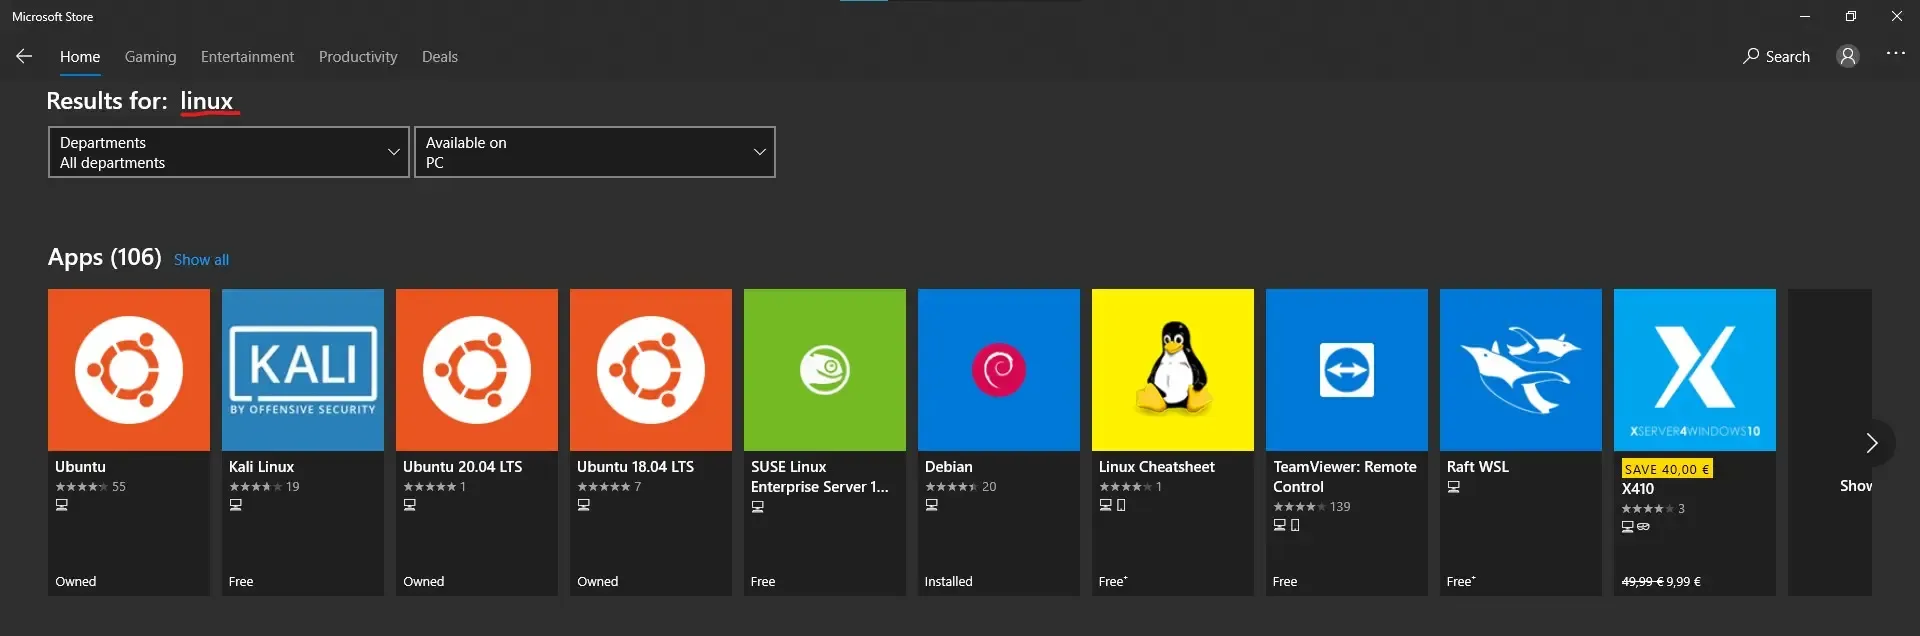Open the Debian swirl icon tile
The width and height of the screenshot is (1920, 636).
coord(999,370)
